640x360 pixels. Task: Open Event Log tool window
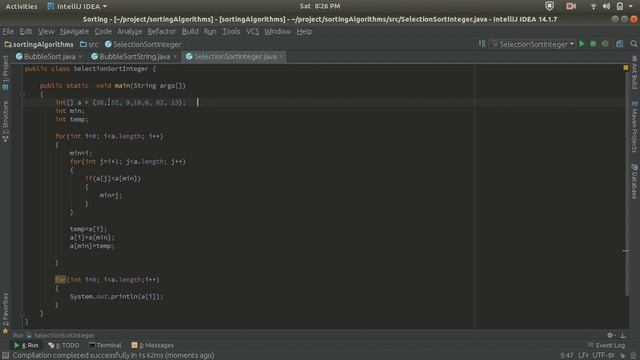[606, 345]
